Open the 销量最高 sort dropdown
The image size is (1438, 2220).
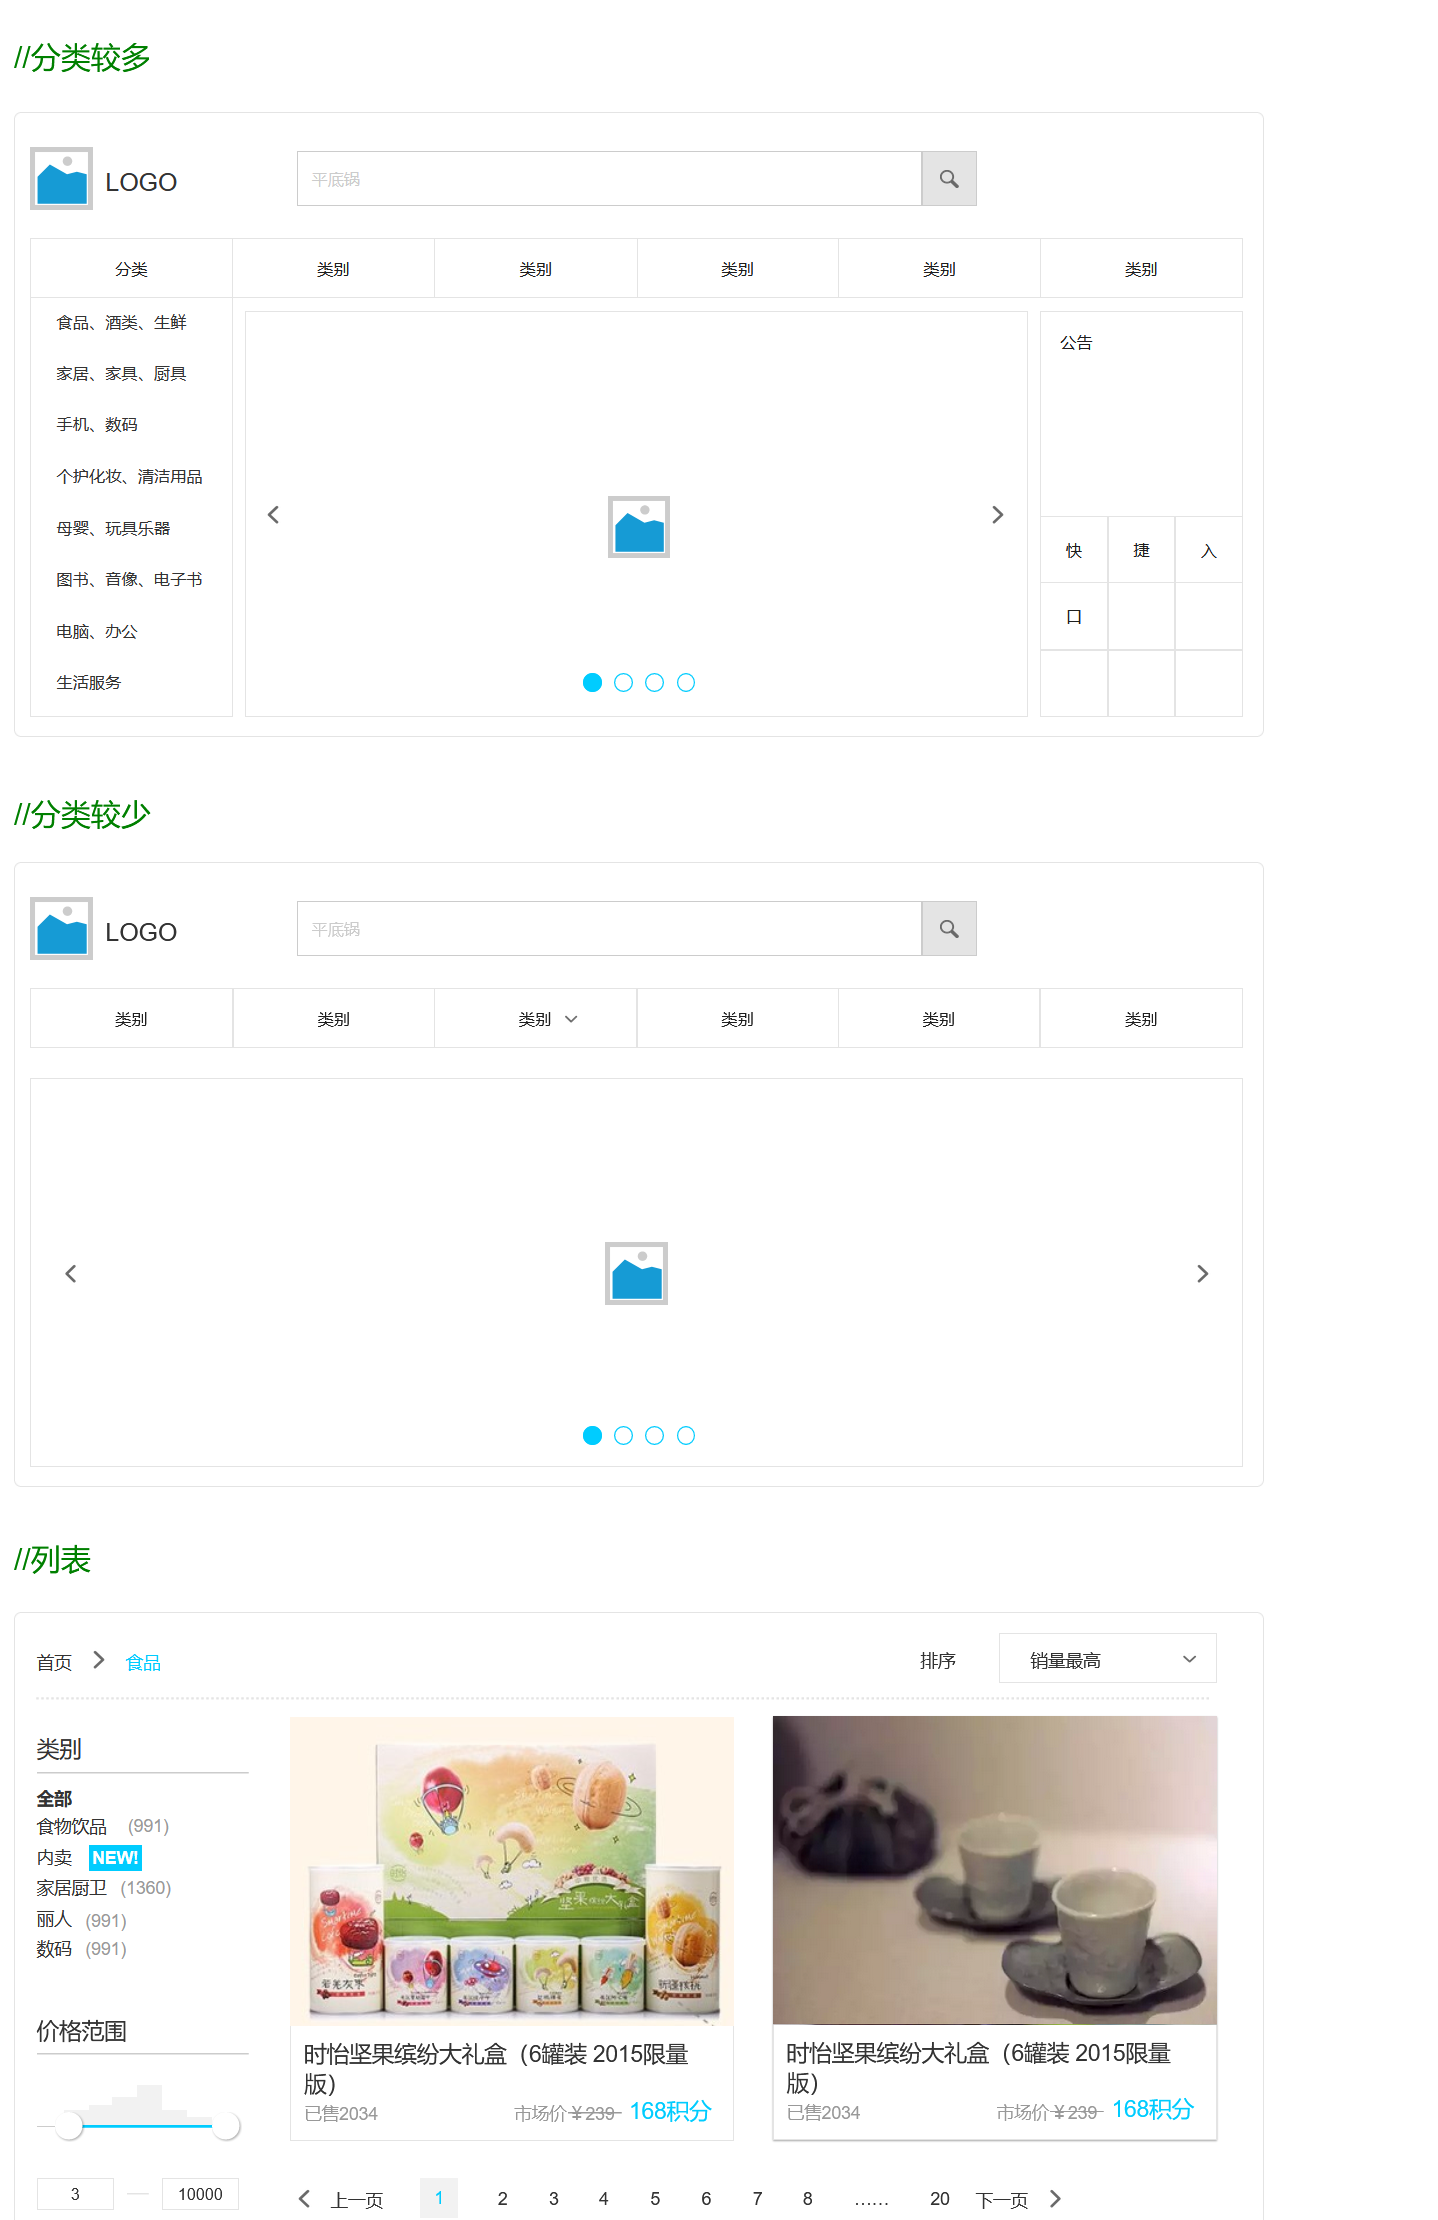(1107, 1658)
